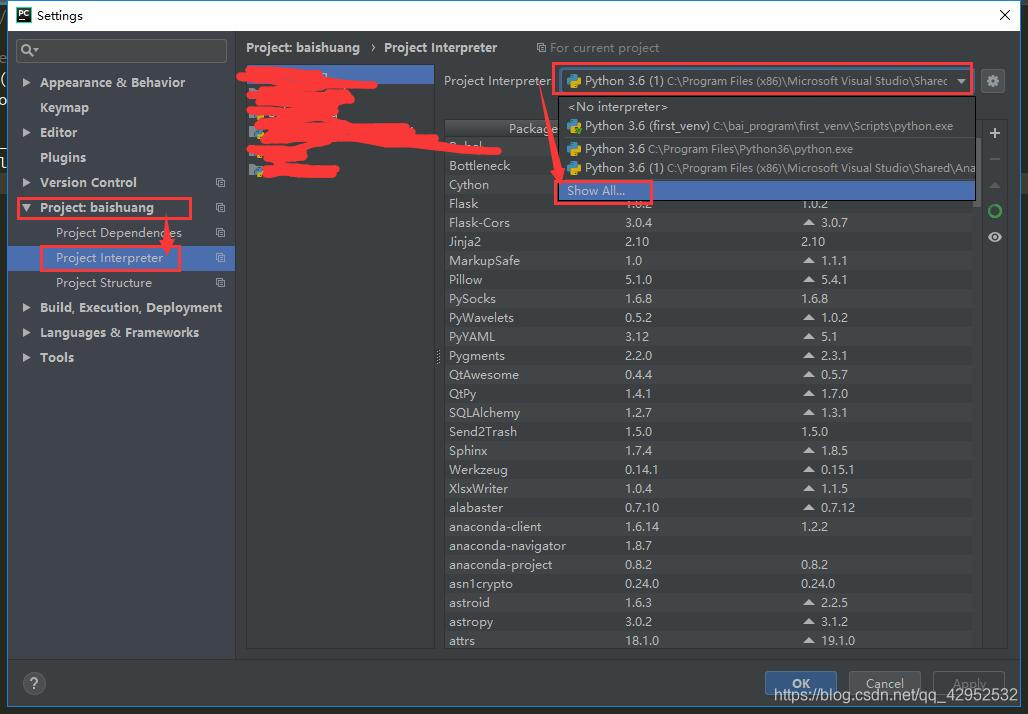1028x714 pixels.
Task: Click the Cancel button
Action: click(884, 683)
